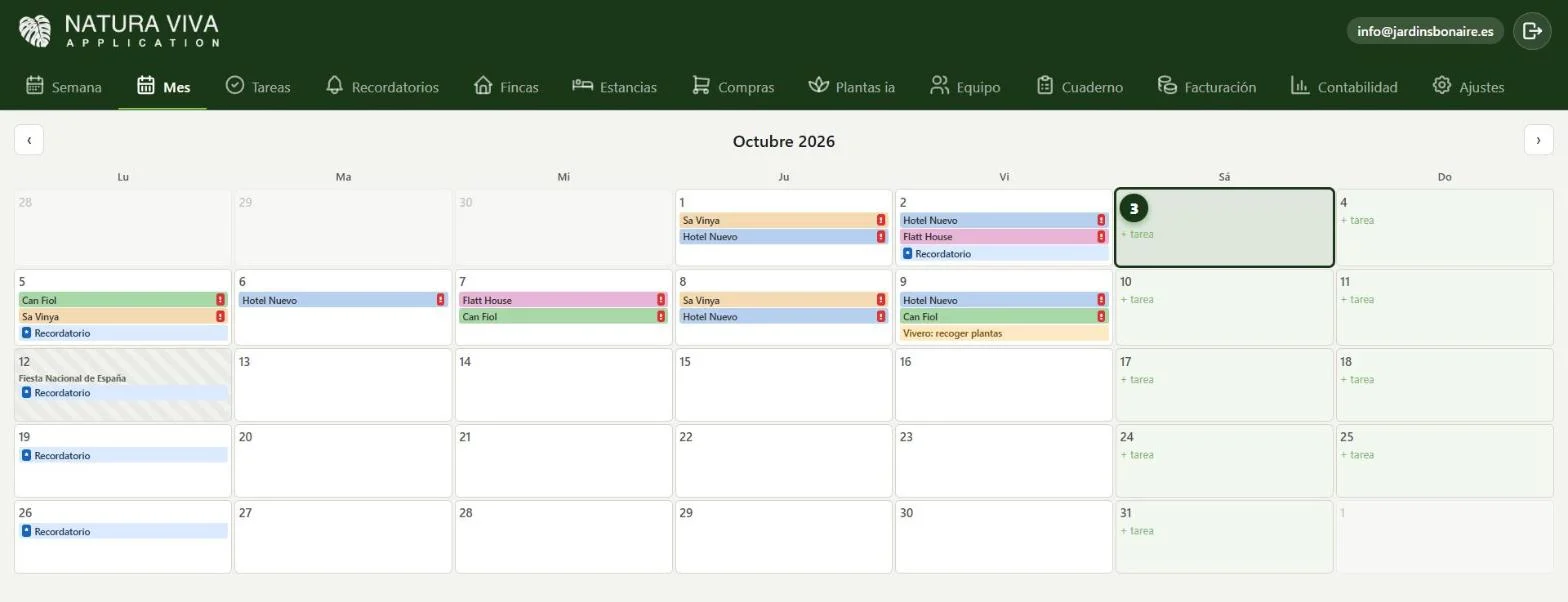
Task: Go to the Contabilidad tab
Action: click(x=1344, y=86)
